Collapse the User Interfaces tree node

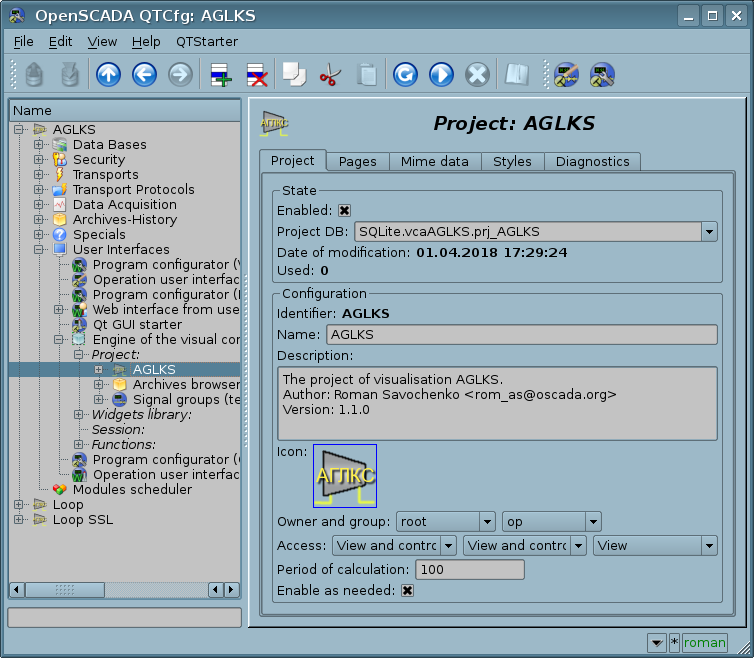tap(38, 249)
